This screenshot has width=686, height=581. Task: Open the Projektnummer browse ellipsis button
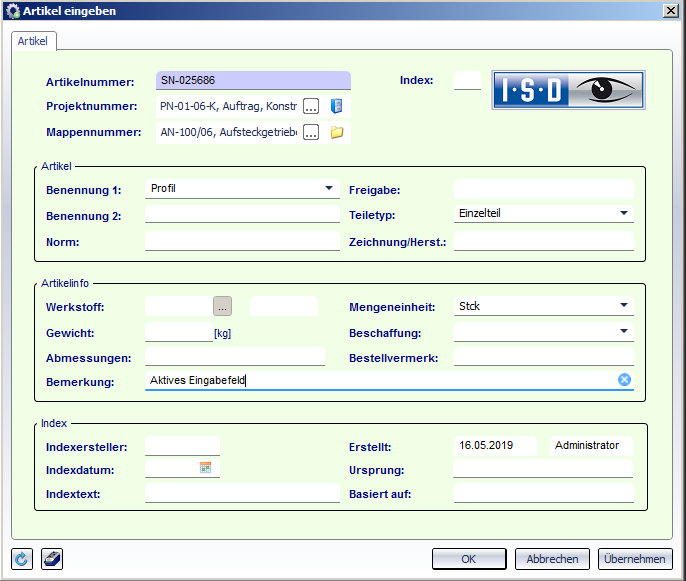pyautogui.click(x=311, y=106)
